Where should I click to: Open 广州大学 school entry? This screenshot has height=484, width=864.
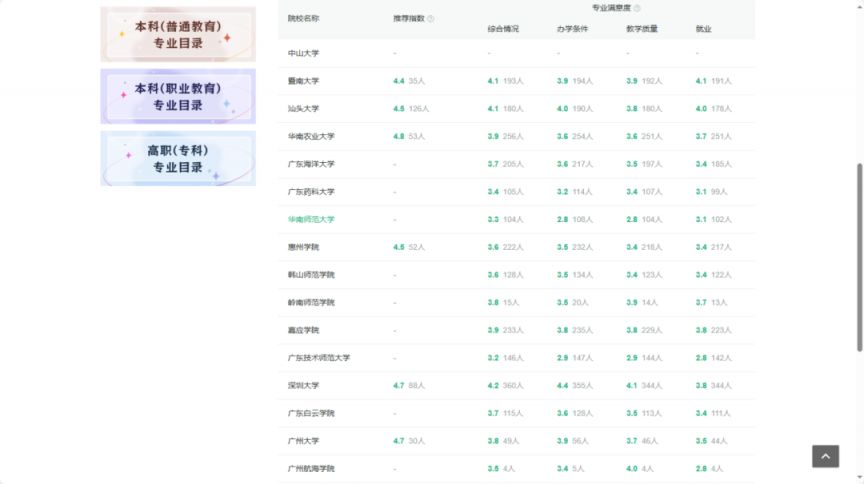[303, 441]
